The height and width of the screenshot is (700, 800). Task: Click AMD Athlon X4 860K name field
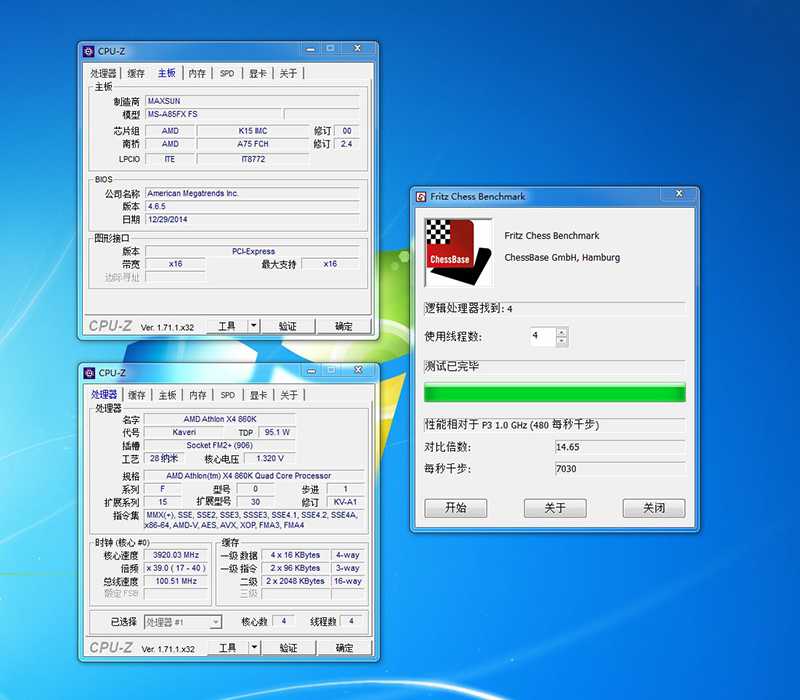[x=220, y=419]
